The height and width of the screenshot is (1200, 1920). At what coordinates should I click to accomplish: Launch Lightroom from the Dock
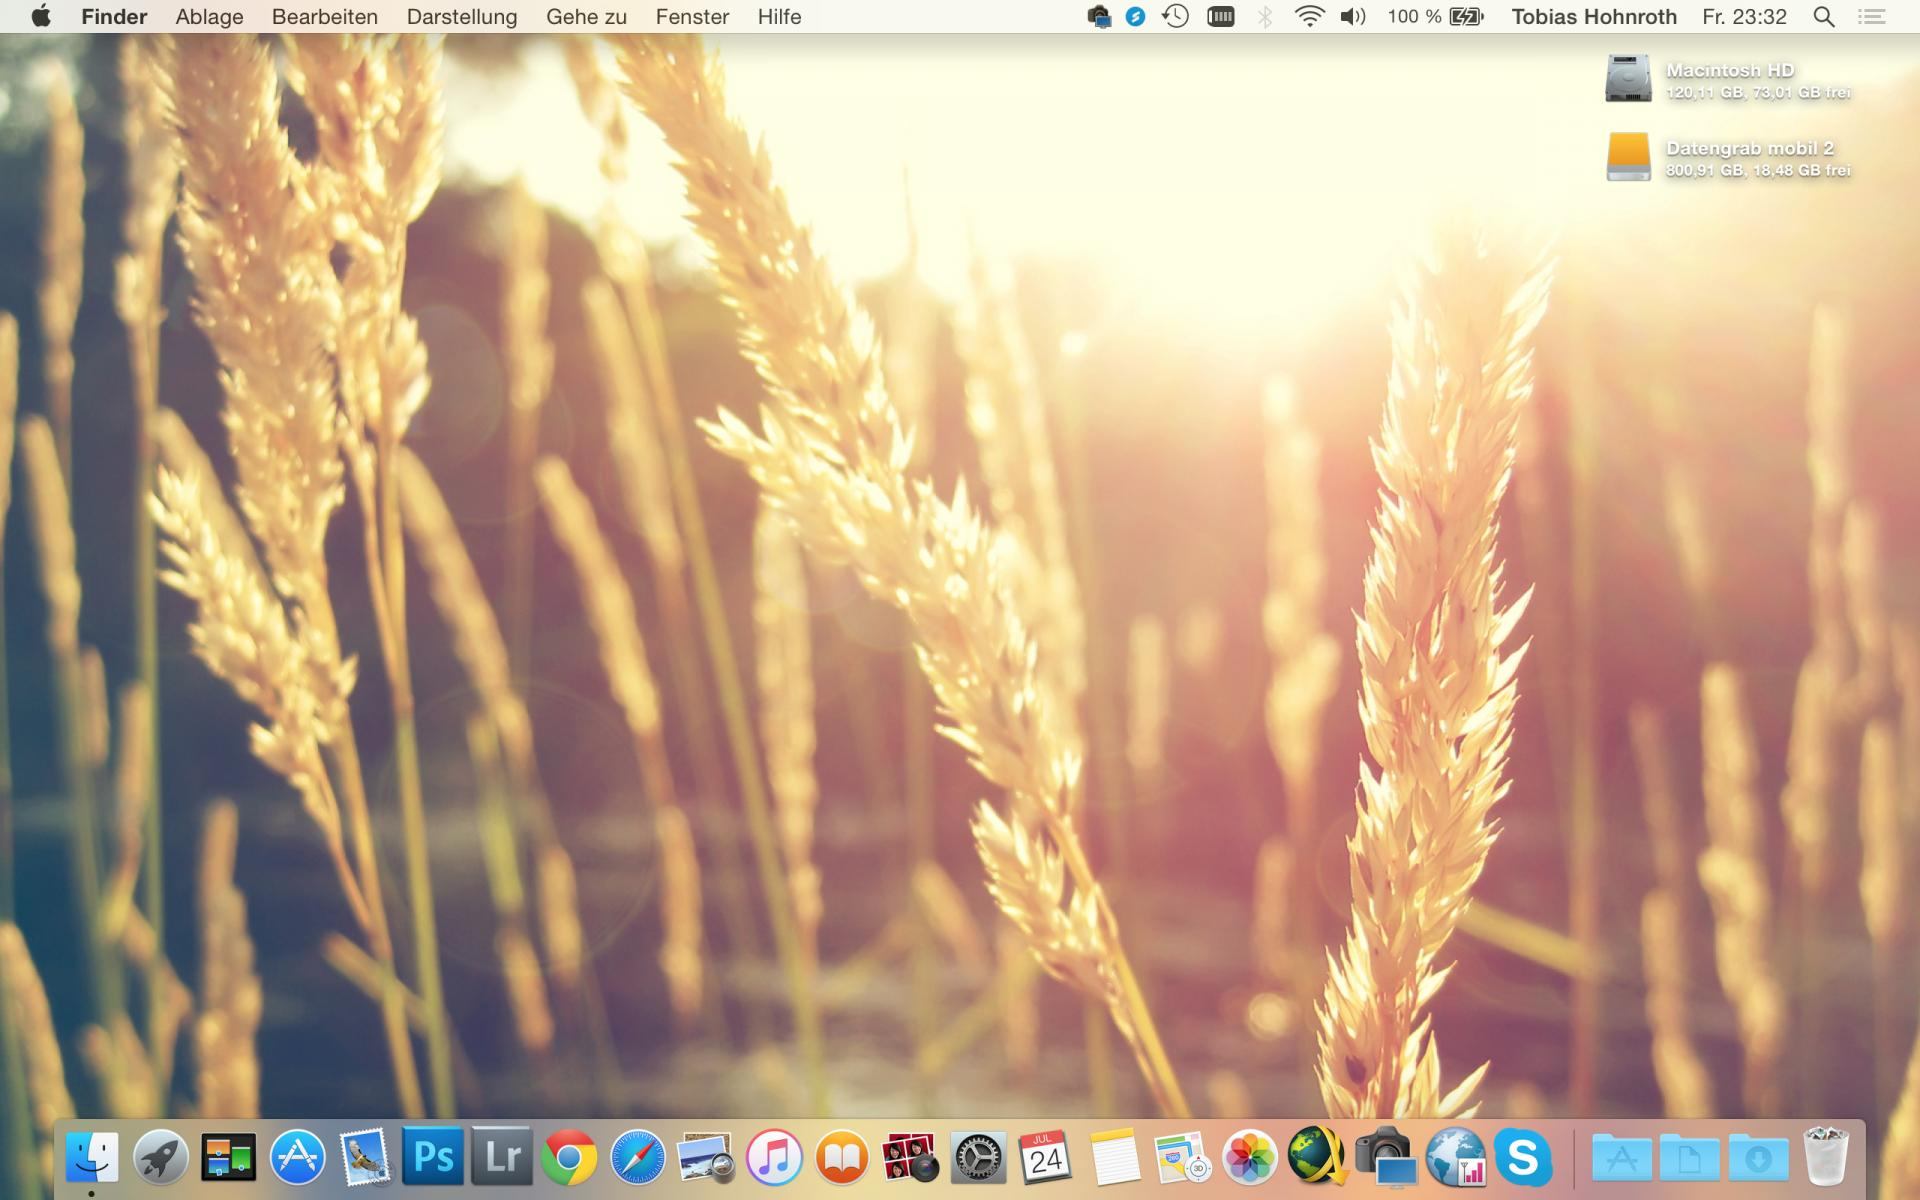(501, 1157)
